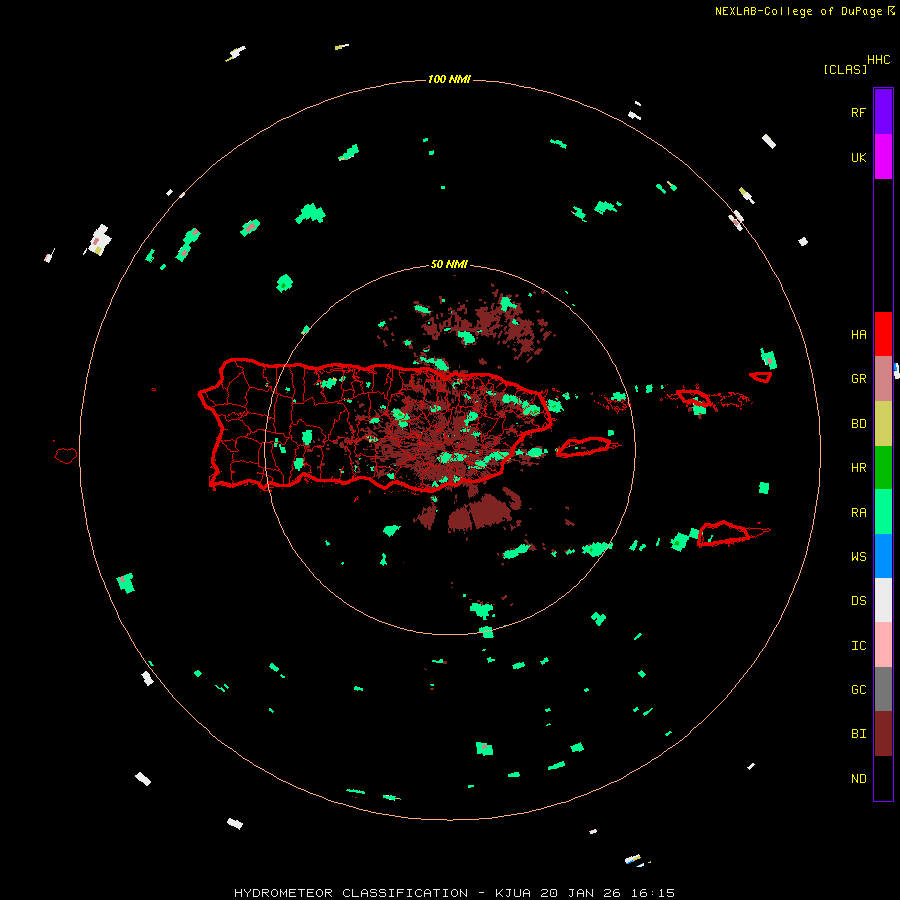Click the WS blue legend swatch
The height and width of the screenshot is (900, 900).
(883, 556)
